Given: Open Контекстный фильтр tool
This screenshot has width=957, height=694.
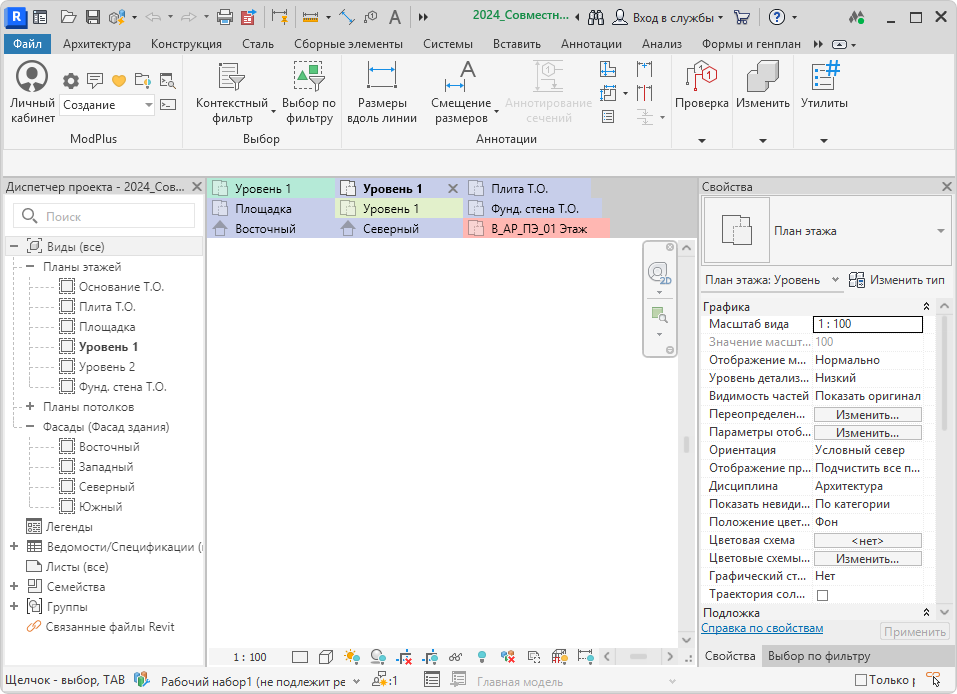Looking at the screenshot, I should pos(232,92).
